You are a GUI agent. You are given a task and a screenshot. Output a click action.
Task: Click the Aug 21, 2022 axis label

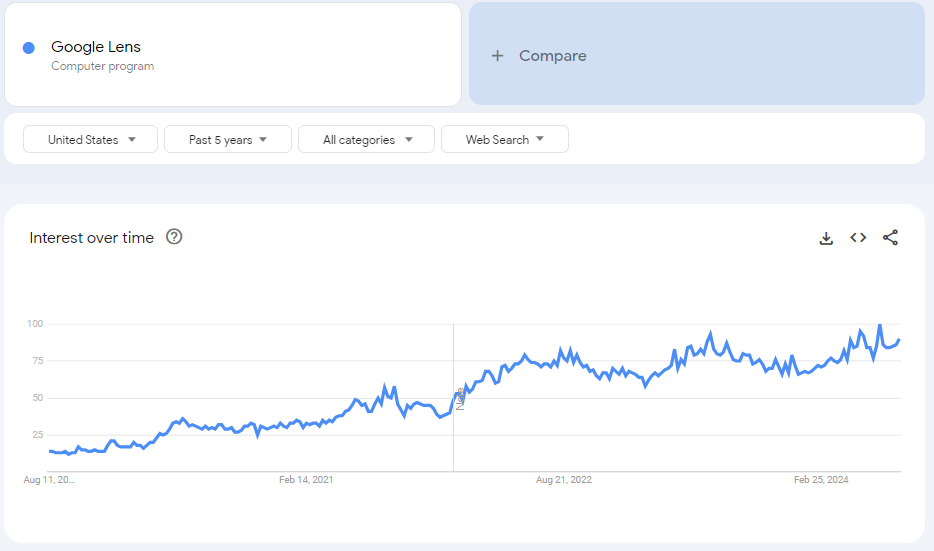pyautogui.click(x=563, y=480)
